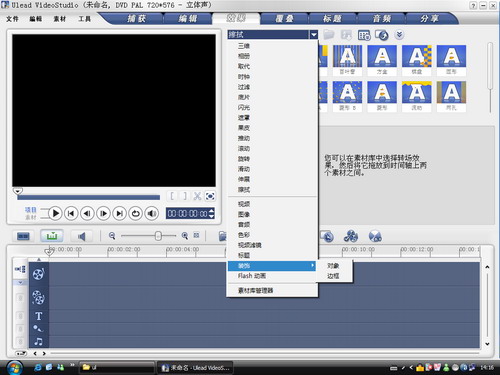Viewport: 500px width, 375px height.
Task: Zoom in the timeline magnifier
Action: pos(185,236)
